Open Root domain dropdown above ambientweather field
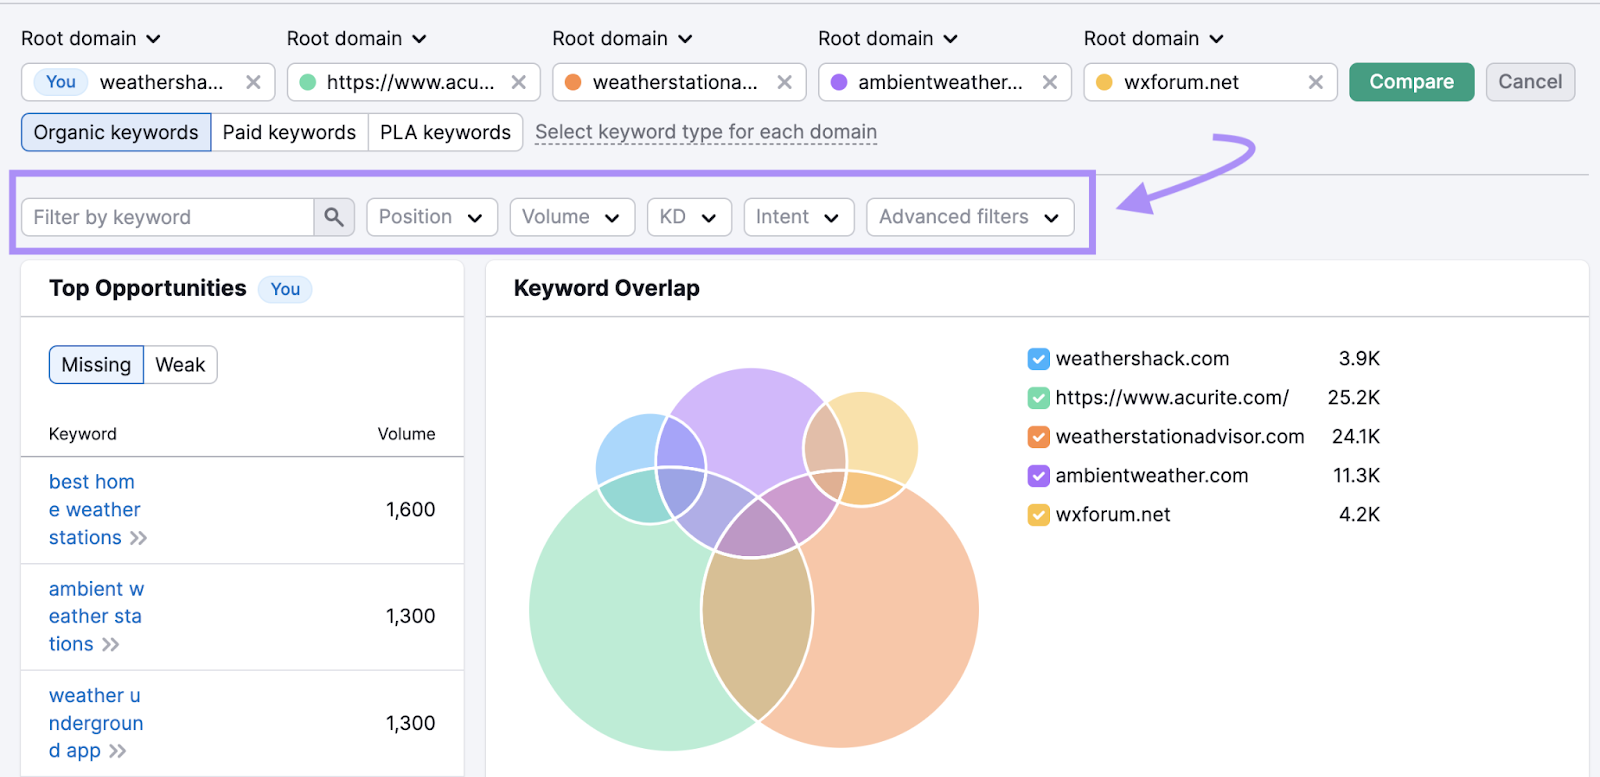1600x777 pixels. point(888,38)
